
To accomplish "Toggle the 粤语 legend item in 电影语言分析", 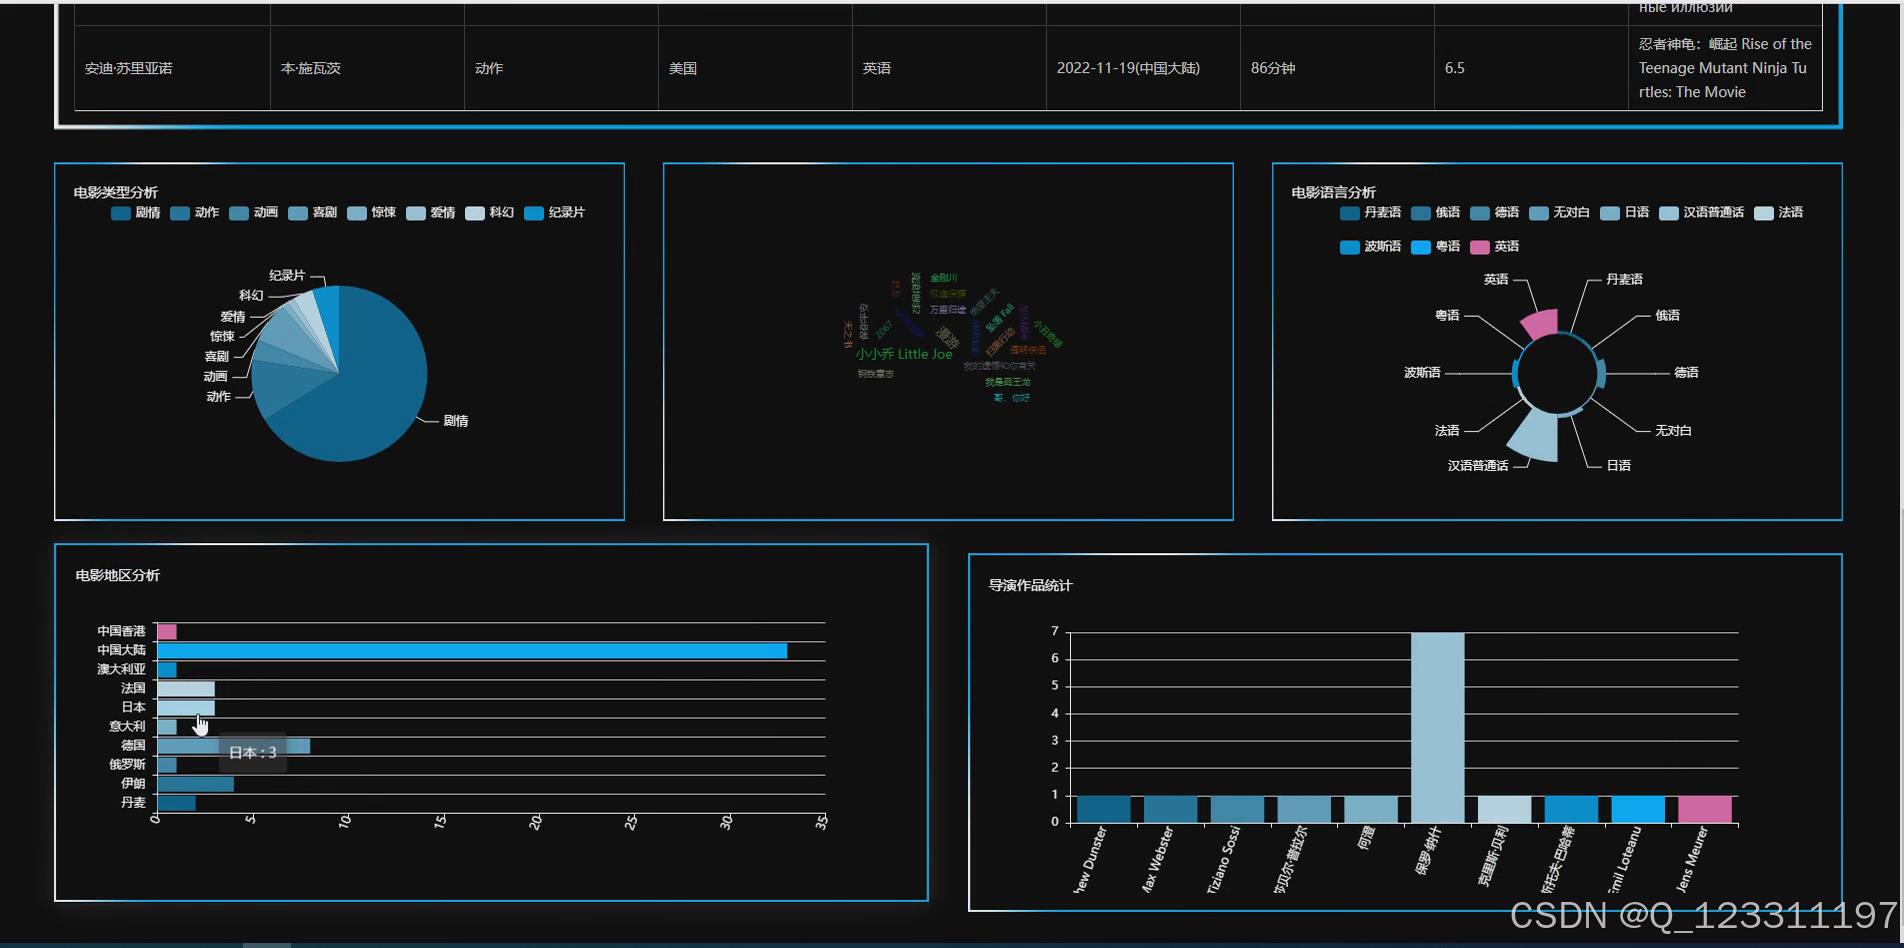I will (x=1436, y=247).
